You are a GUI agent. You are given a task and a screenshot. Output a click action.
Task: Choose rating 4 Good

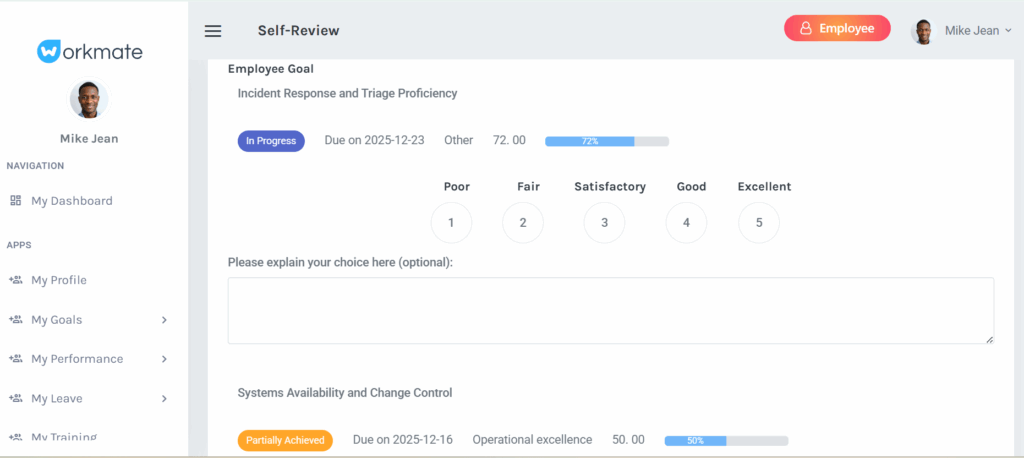[x=686, y=223]
